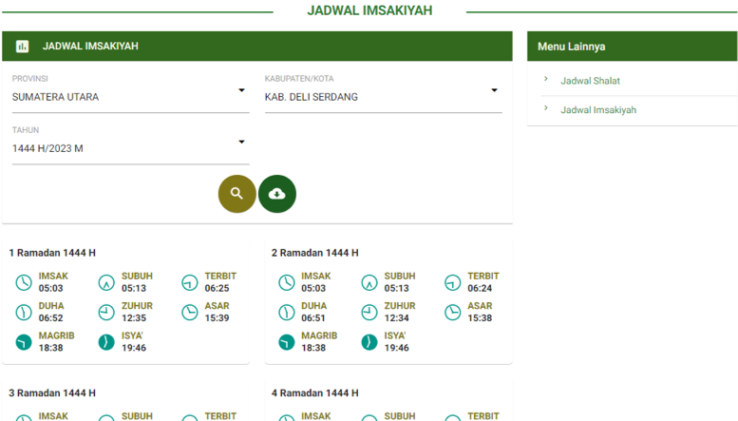Click Zuhur time 12:34 for 2 Ramadan
Viewport: 738px width, 421px height.
pyautogui.click(x=397, y=318)
